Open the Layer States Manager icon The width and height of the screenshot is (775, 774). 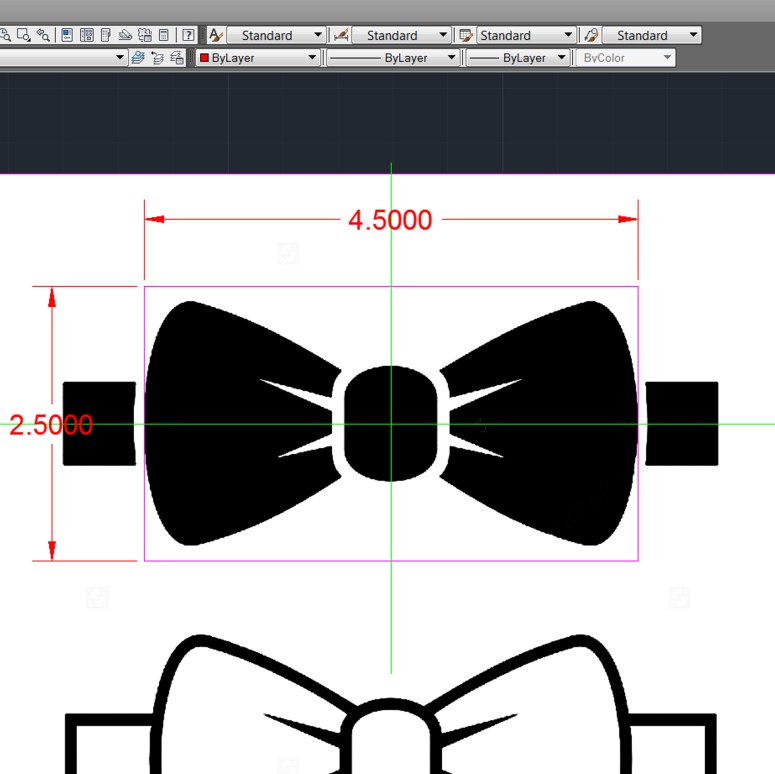[x=176, y=58]
